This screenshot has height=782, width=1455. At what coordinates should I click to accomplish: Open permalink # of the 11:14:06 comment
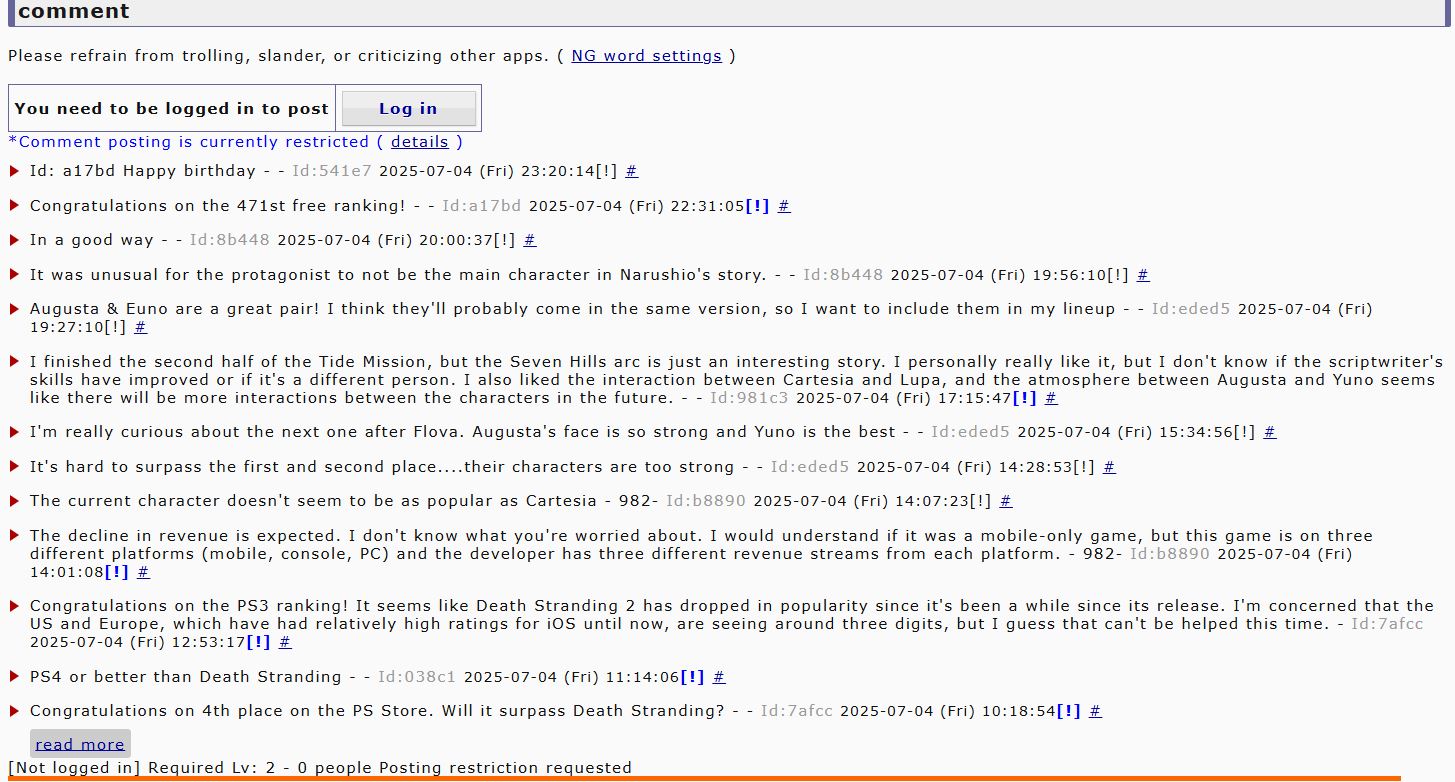pos(719,677)
